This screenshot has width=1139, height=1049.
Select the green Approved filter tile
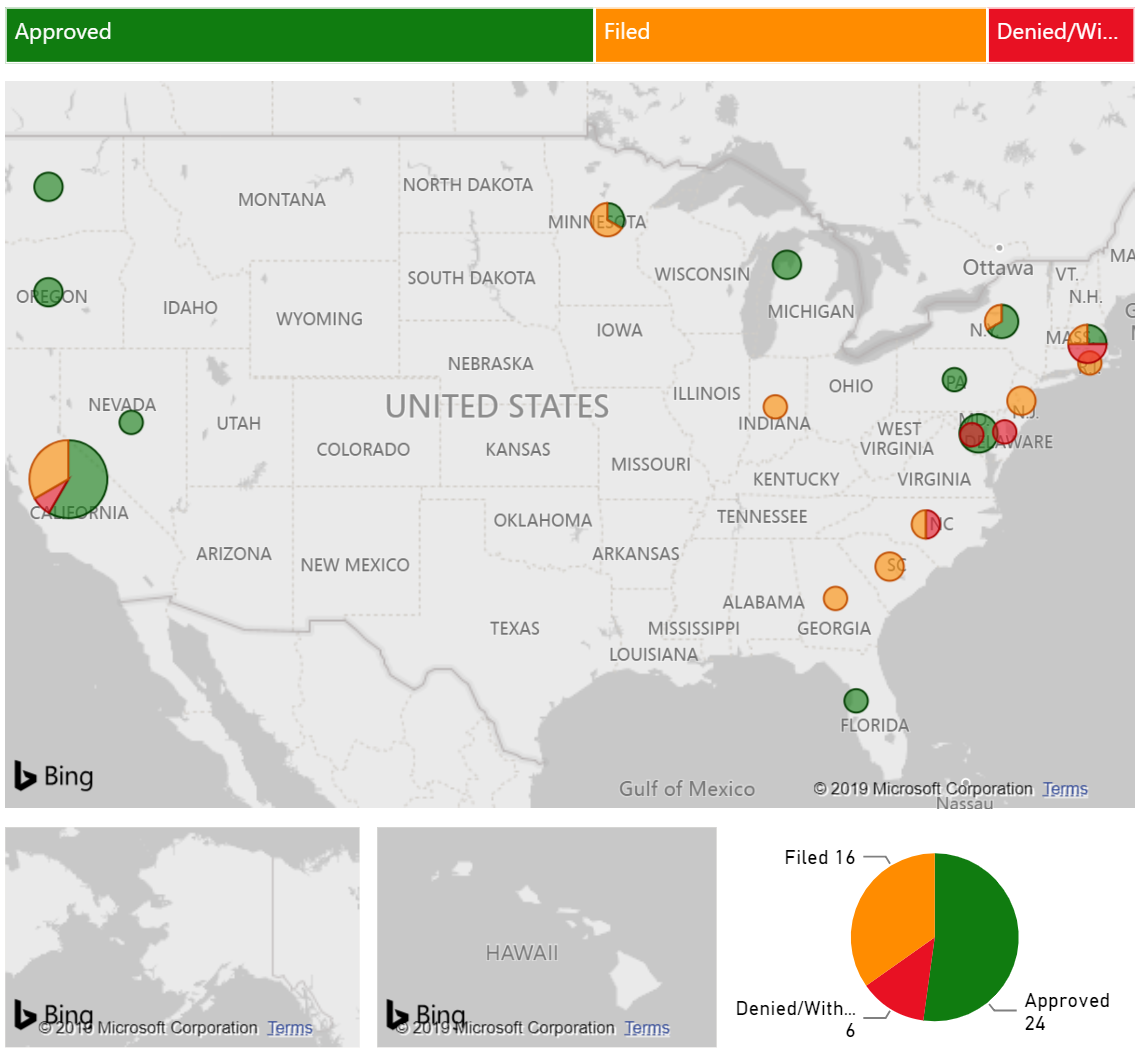pyautogui.click(x=299, y=35)
